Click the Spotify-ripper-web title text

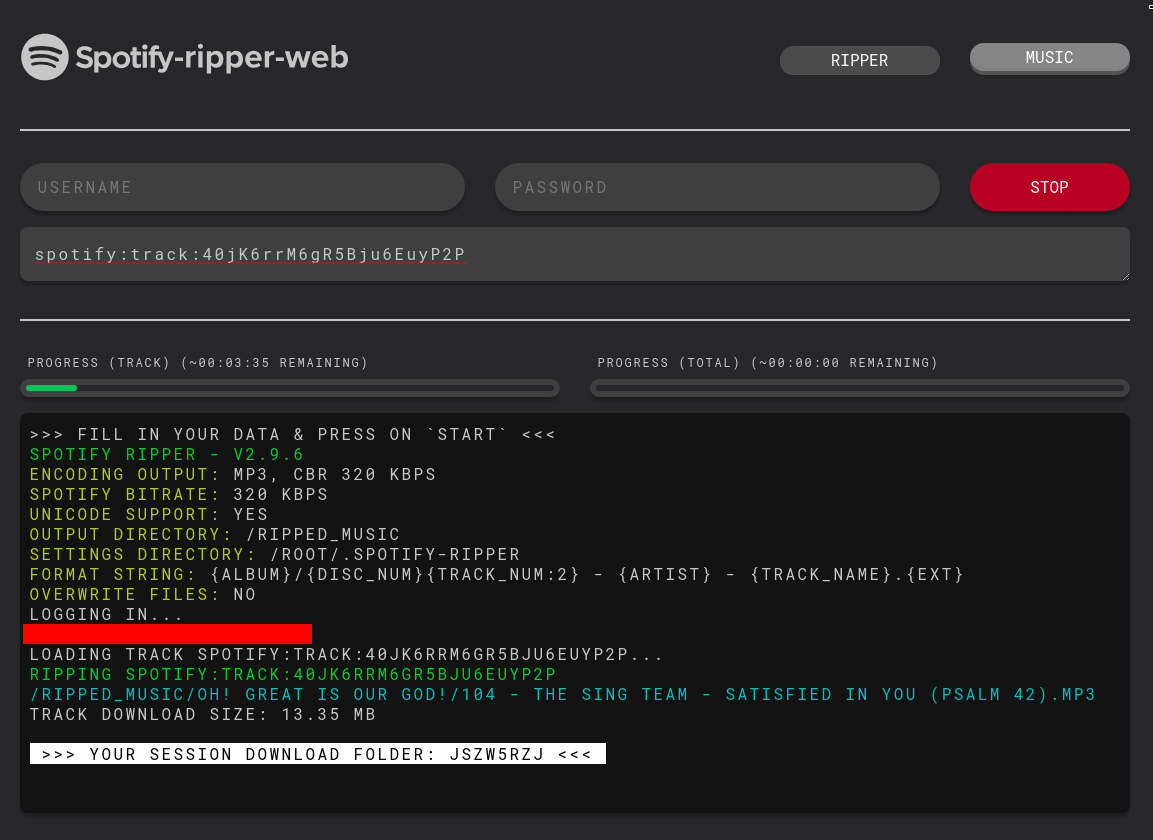pos(212,57)
